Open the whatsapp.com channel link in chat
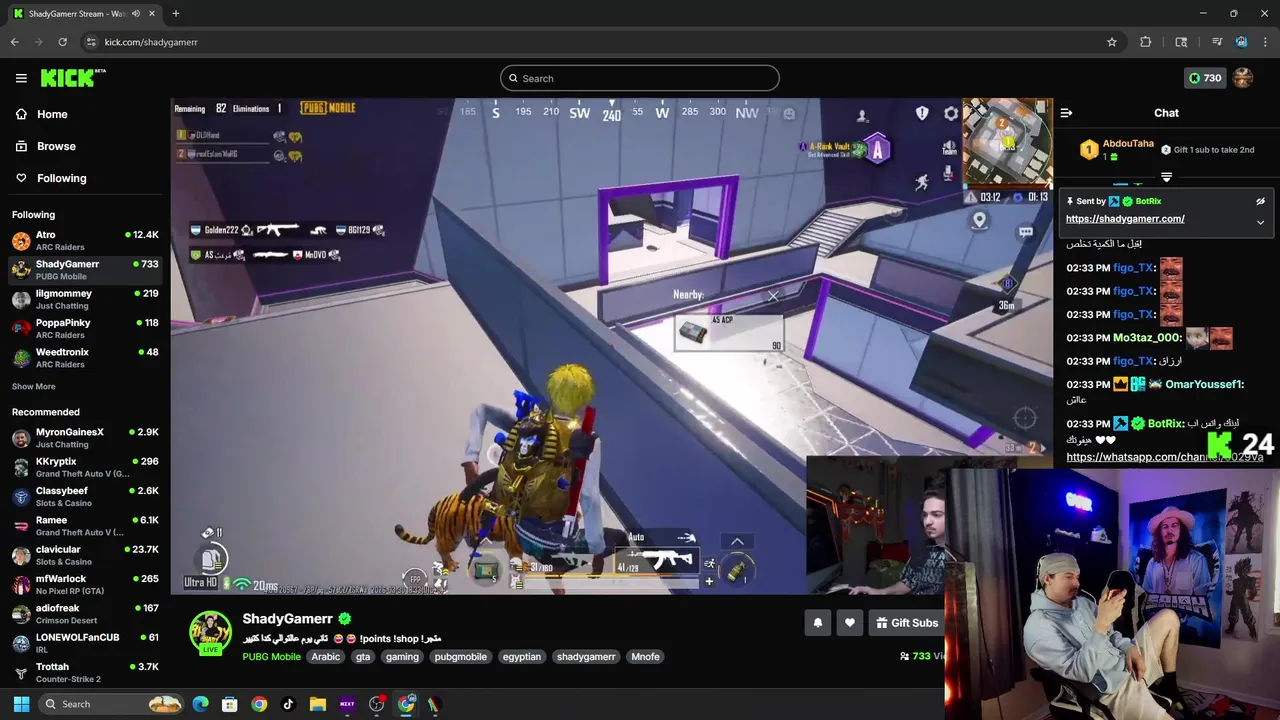 tap(1164, 457)
